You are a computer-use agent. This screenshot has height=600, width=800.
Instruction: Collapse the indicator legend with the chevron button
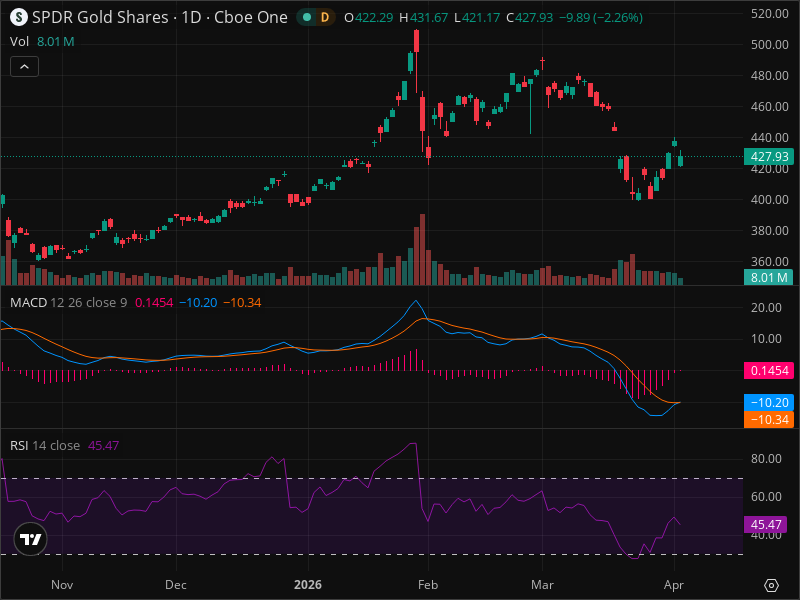tap(24, 67)
